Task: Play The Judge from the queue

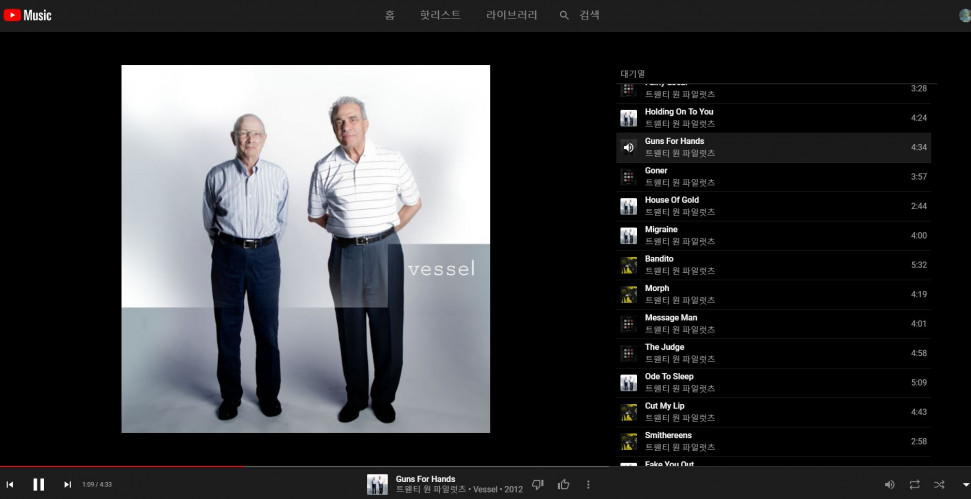Action: pyautogui.click(x=773, y=353)
